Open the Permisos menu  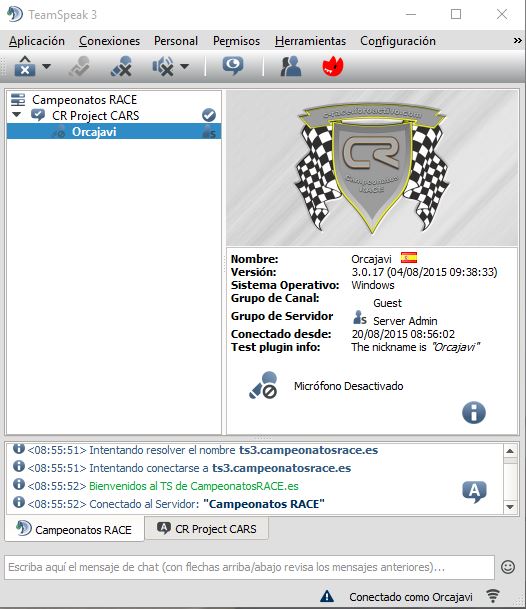coord(236,41)
